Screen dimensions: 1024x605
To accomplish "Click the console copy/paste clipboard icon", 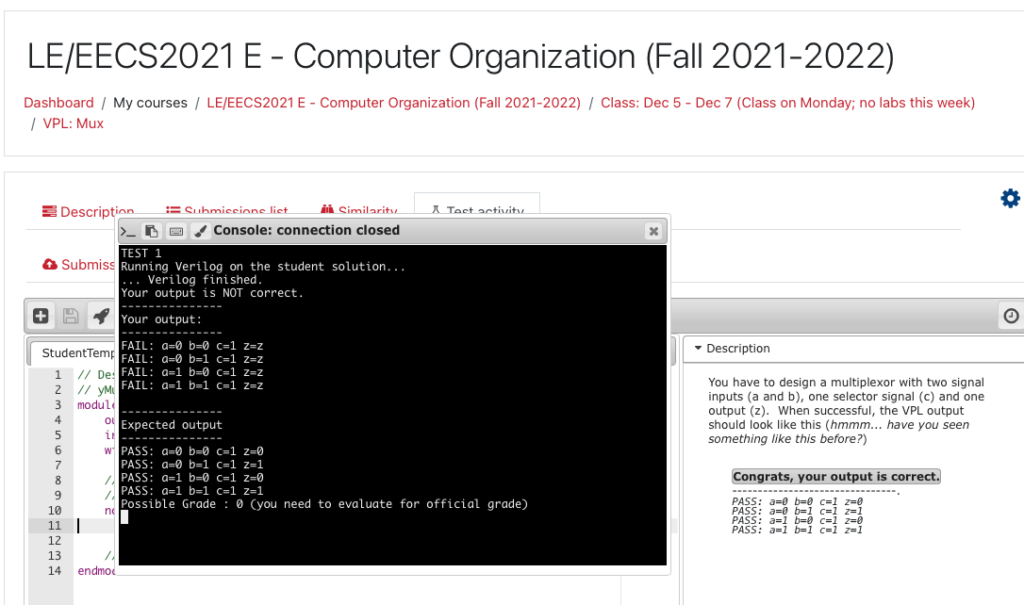I will 152,231.
